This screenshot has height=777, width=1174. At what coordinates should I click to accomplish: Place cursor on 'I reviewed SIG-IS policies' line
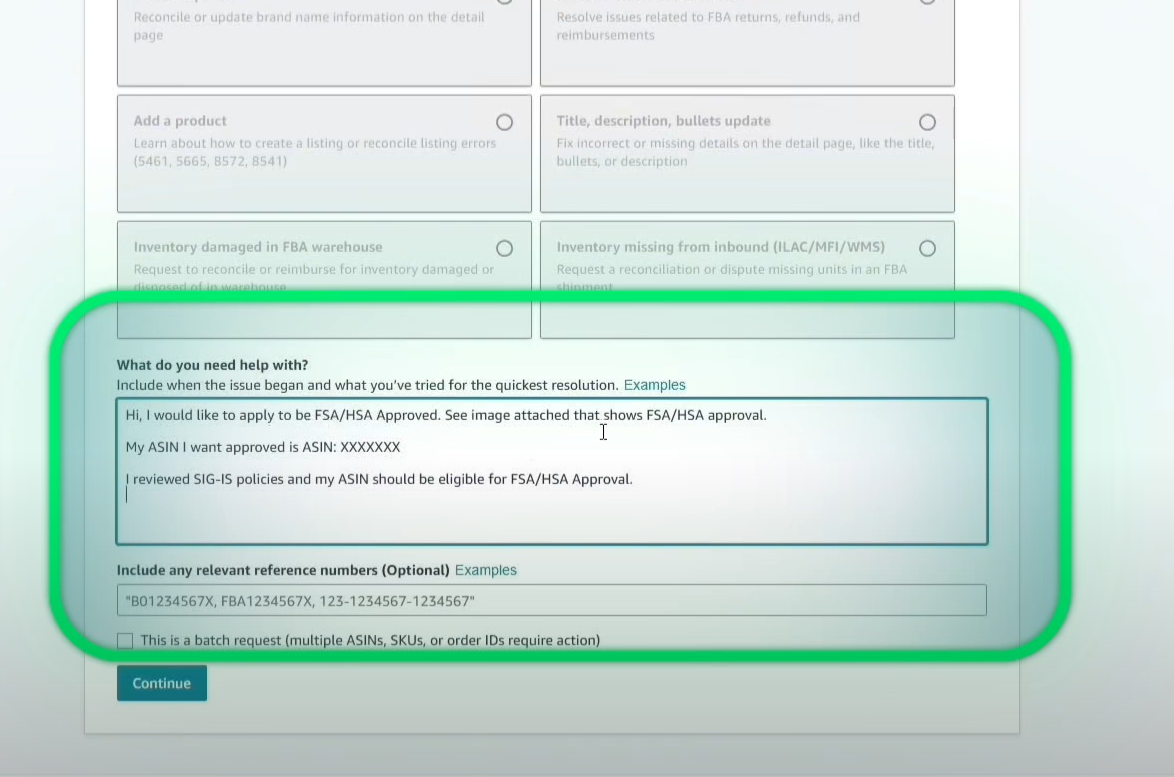click(x=379, y=479)
